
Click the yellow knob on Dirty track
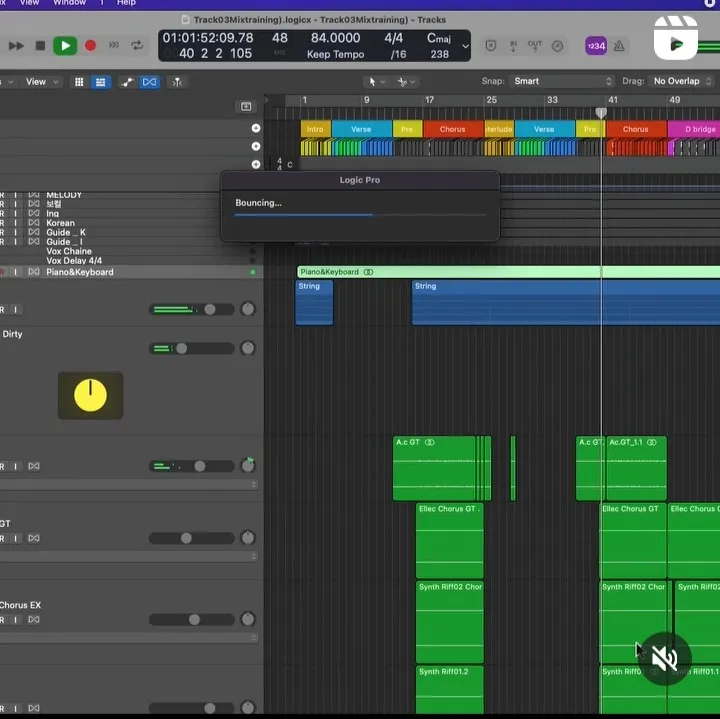click(90, 396)
